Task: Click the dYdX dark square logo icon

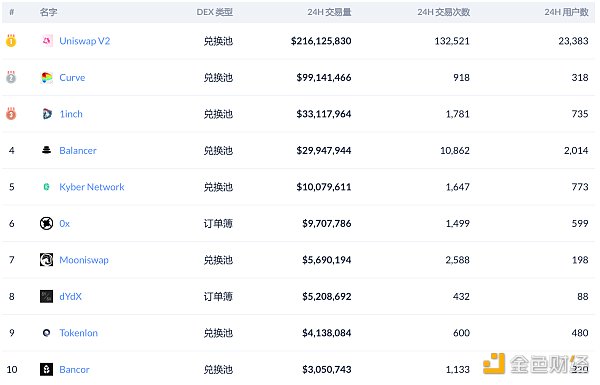Action: [x=47, y=296]
